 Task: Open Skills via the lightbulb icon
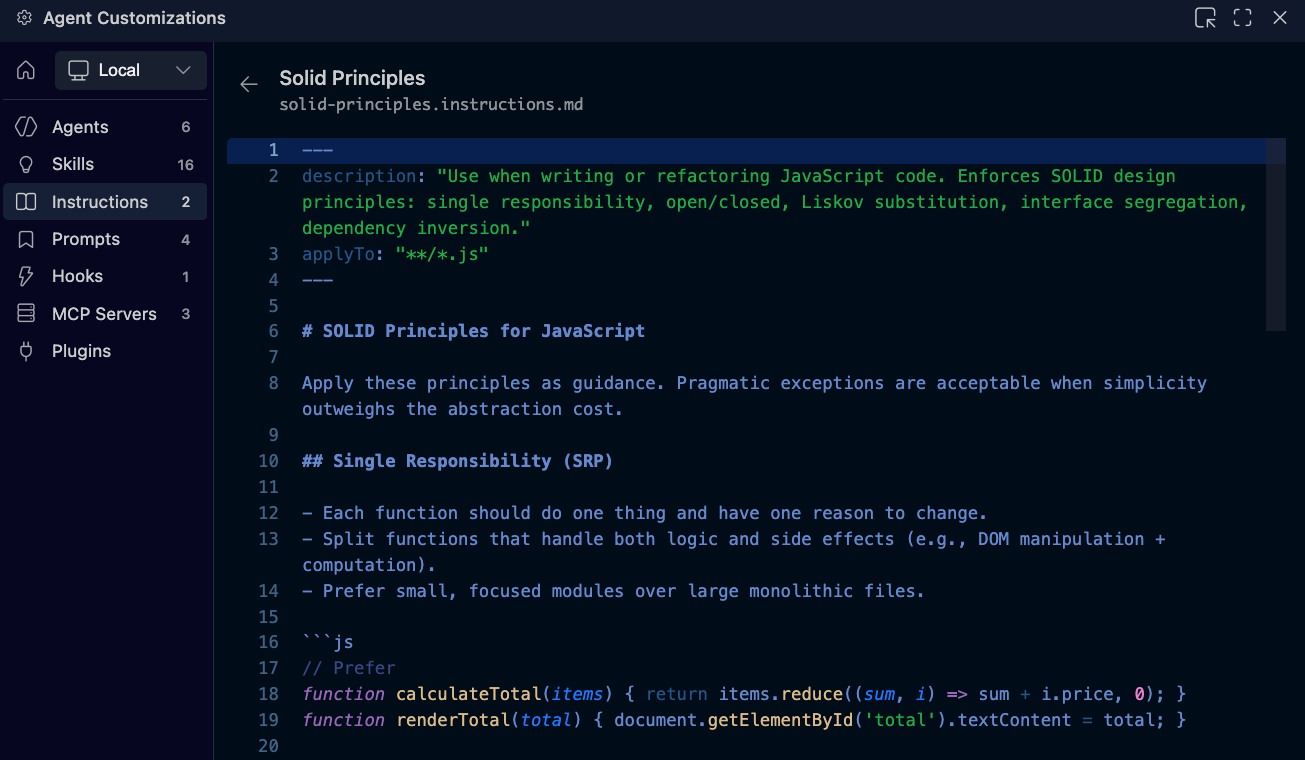tap(25, 164)
